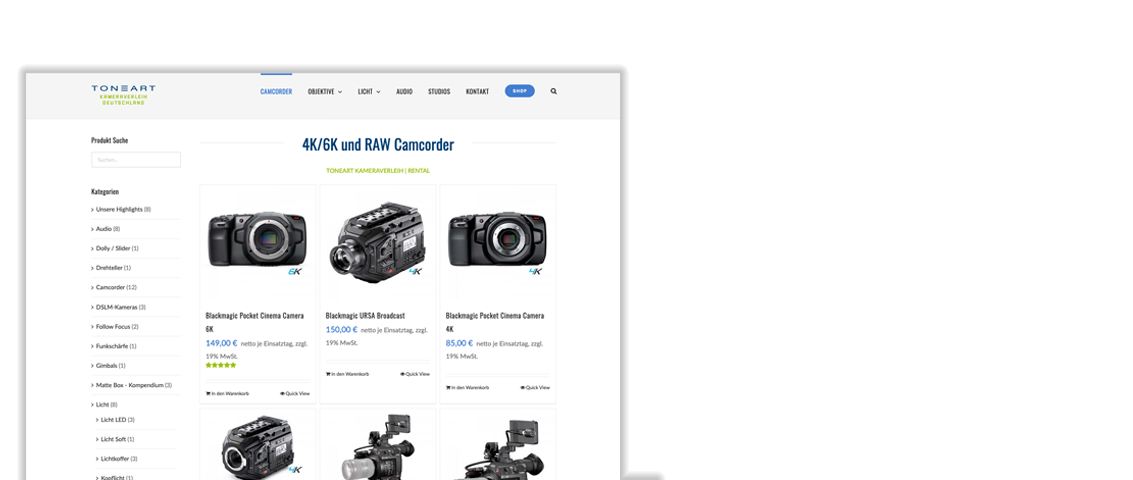Open the Pocket Cinema Camera 6K thumbnail
1133x480 pixels.
click(x=257, y=242)
